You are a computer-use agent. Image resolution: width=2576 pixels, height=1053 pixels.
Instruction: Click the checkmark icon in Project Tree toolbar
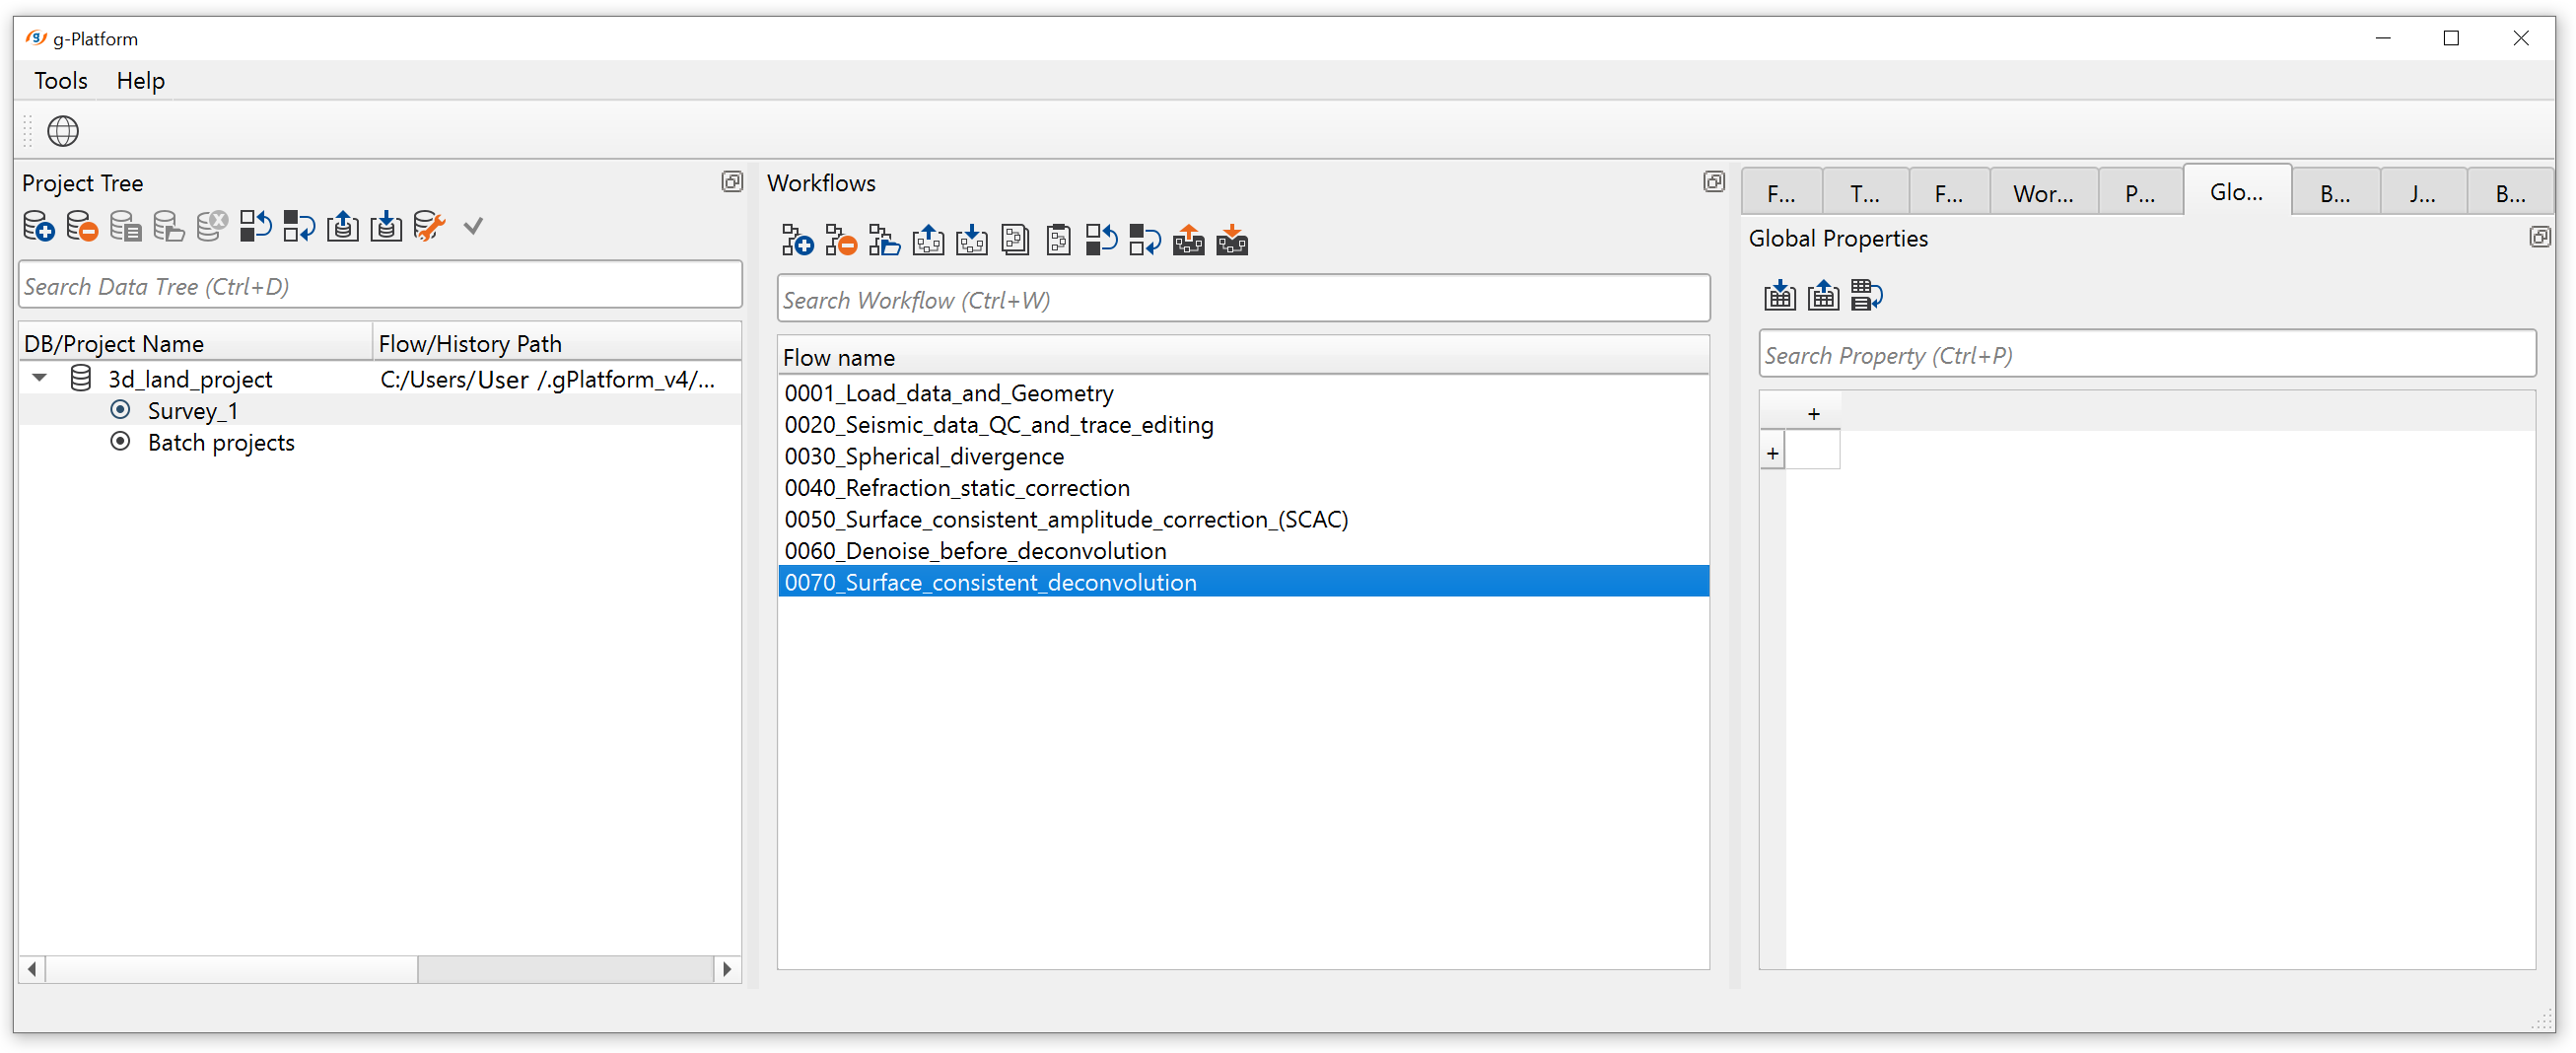(473, 227)
